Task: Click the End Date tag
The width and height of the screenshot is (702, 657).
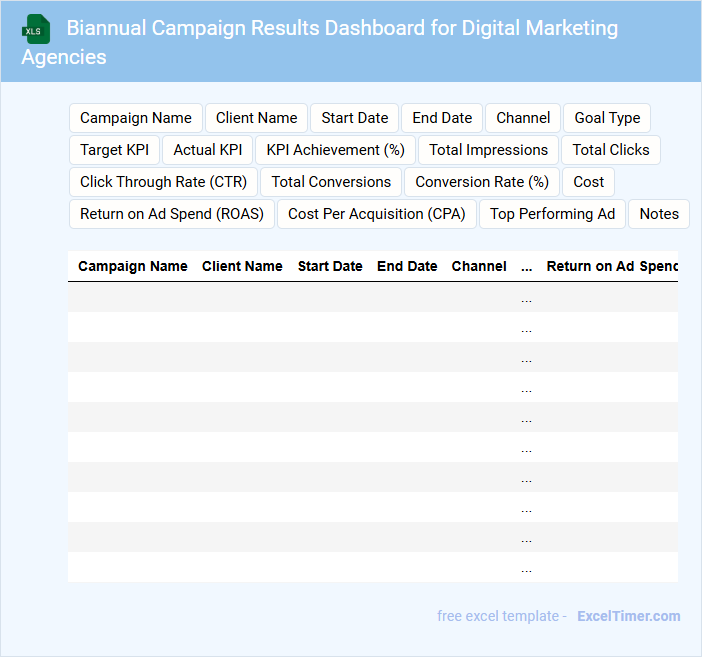Action: (x=442, y=118)
